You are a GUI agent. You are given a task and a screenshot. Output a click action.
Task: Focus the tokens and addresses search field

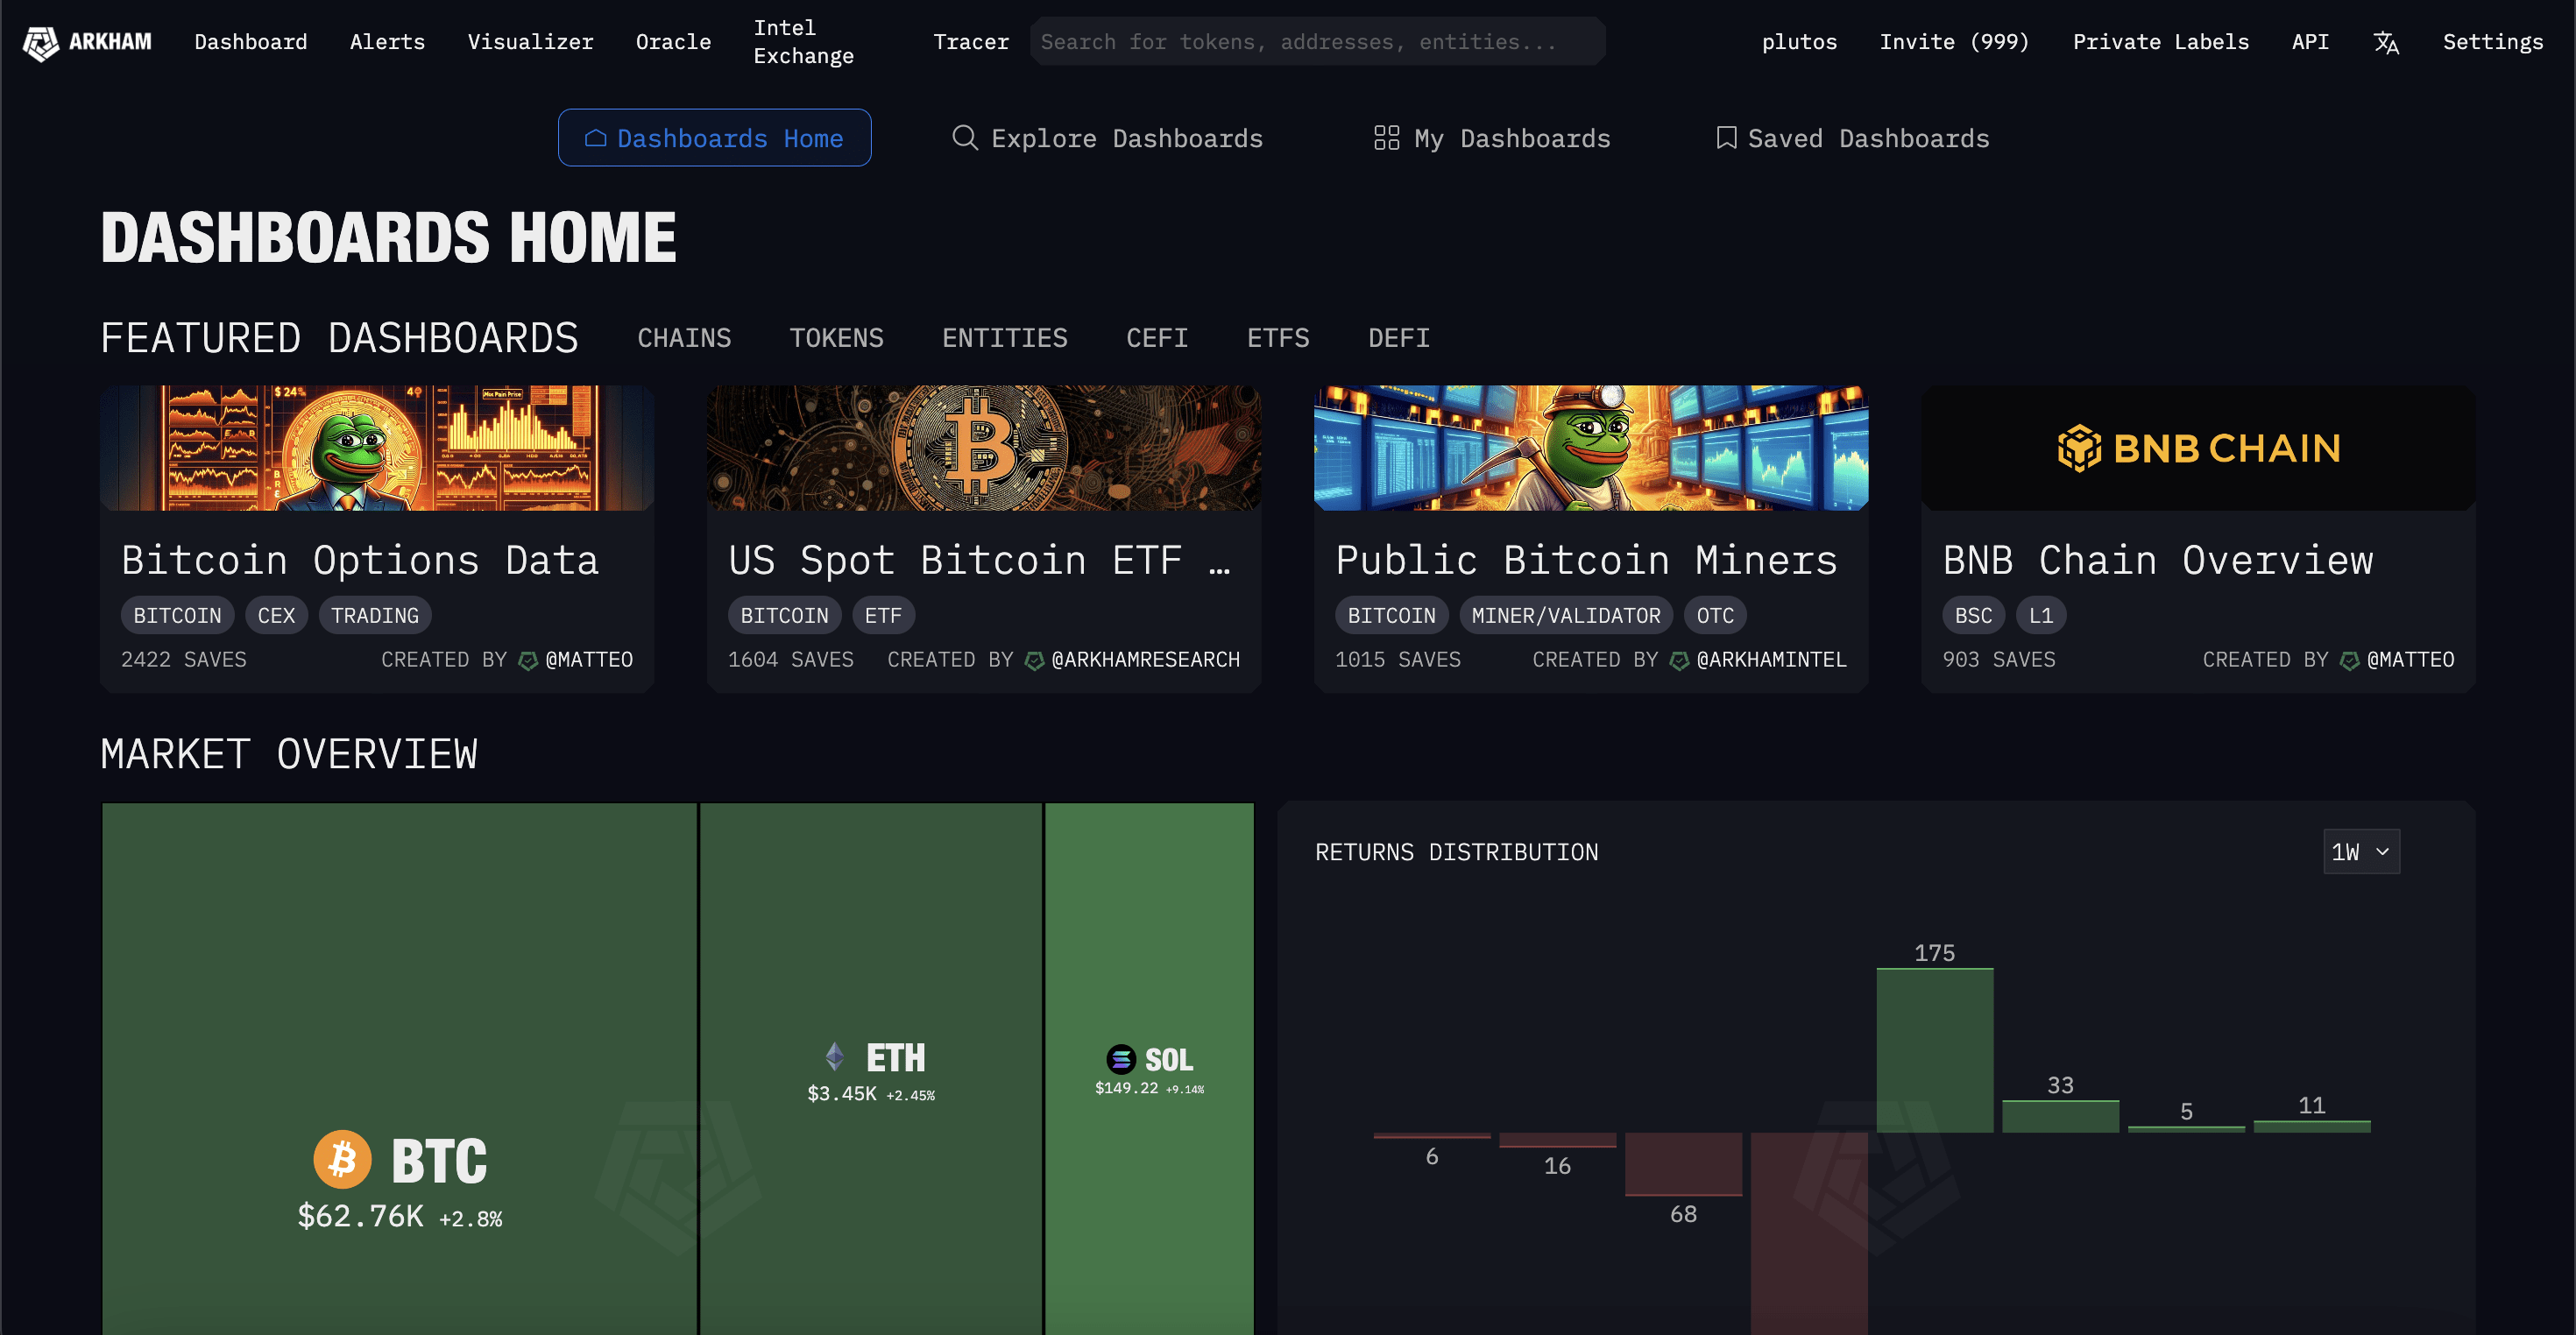pos(1317,42)
